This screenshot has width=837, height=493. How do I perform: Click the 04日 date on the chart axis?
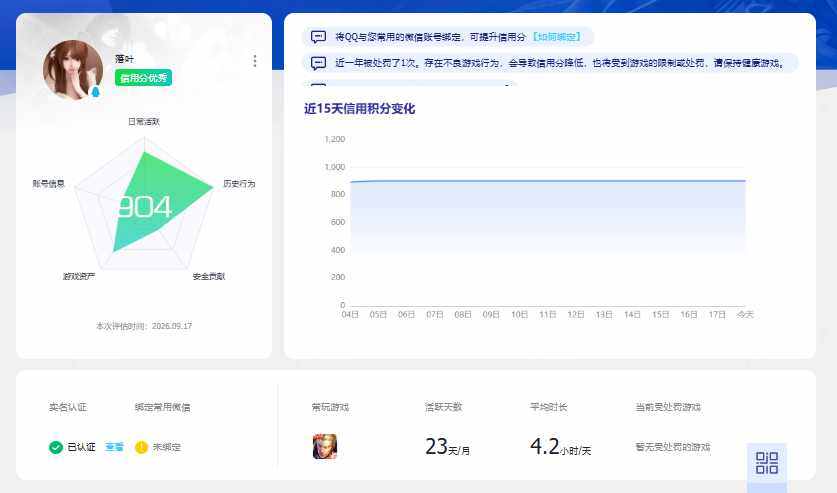coord(350,315)
